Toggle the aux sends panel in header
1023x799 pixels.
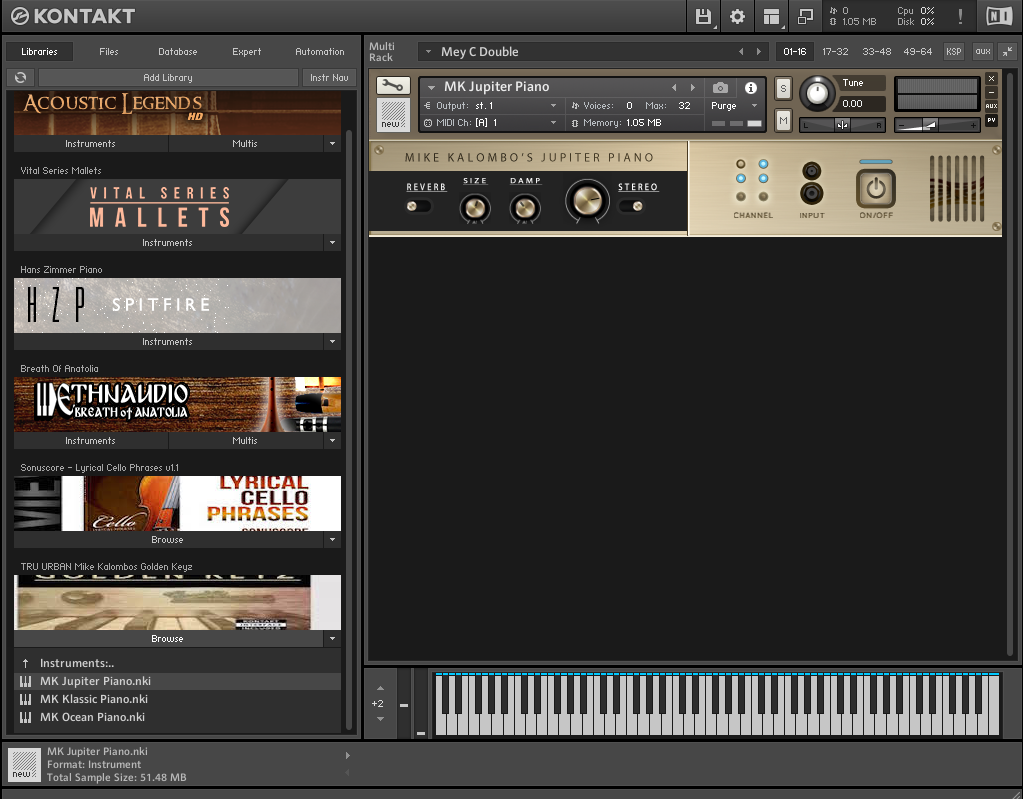(x=983, y=52)
